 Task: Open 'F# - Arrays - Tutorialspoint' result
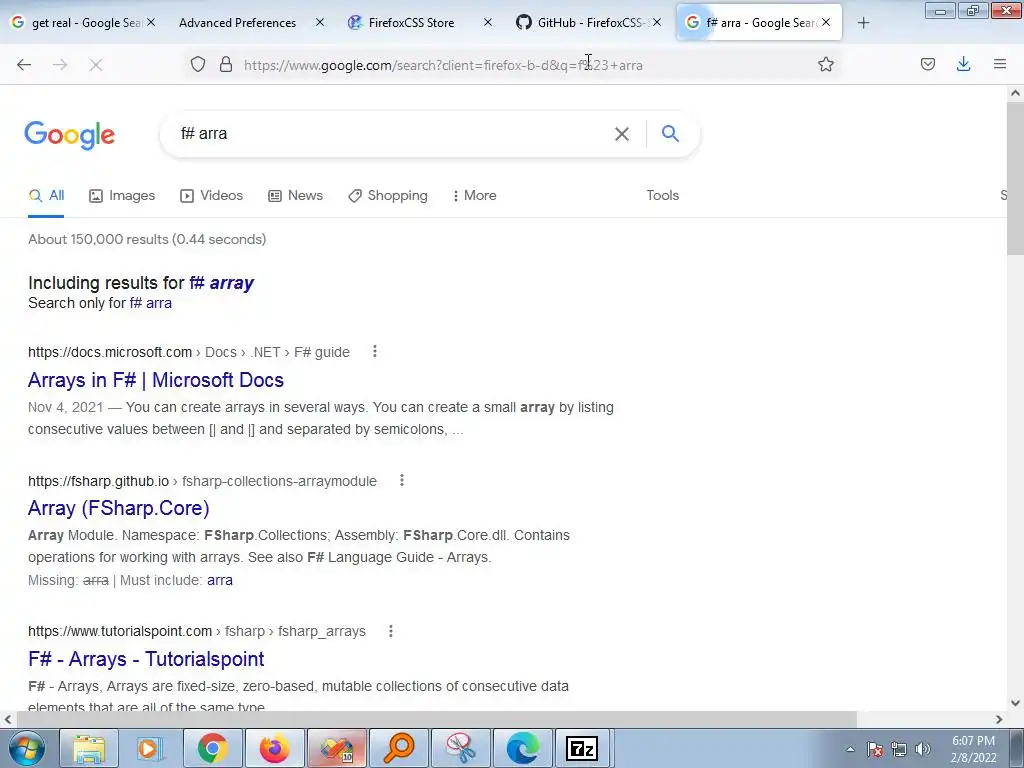pos(146,659)
